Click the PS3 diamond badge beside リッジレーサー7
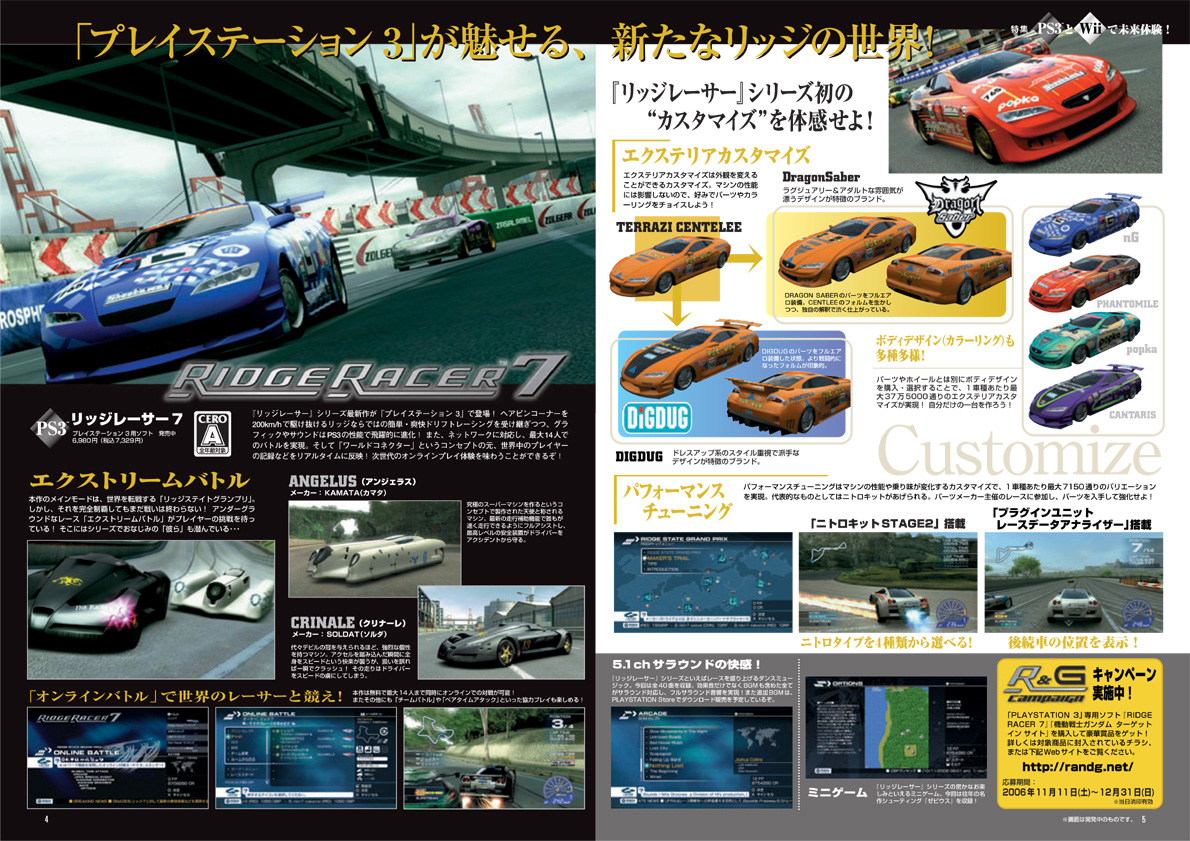The height and width of the screenshot is (841, 1190). [x=51, y=428]
